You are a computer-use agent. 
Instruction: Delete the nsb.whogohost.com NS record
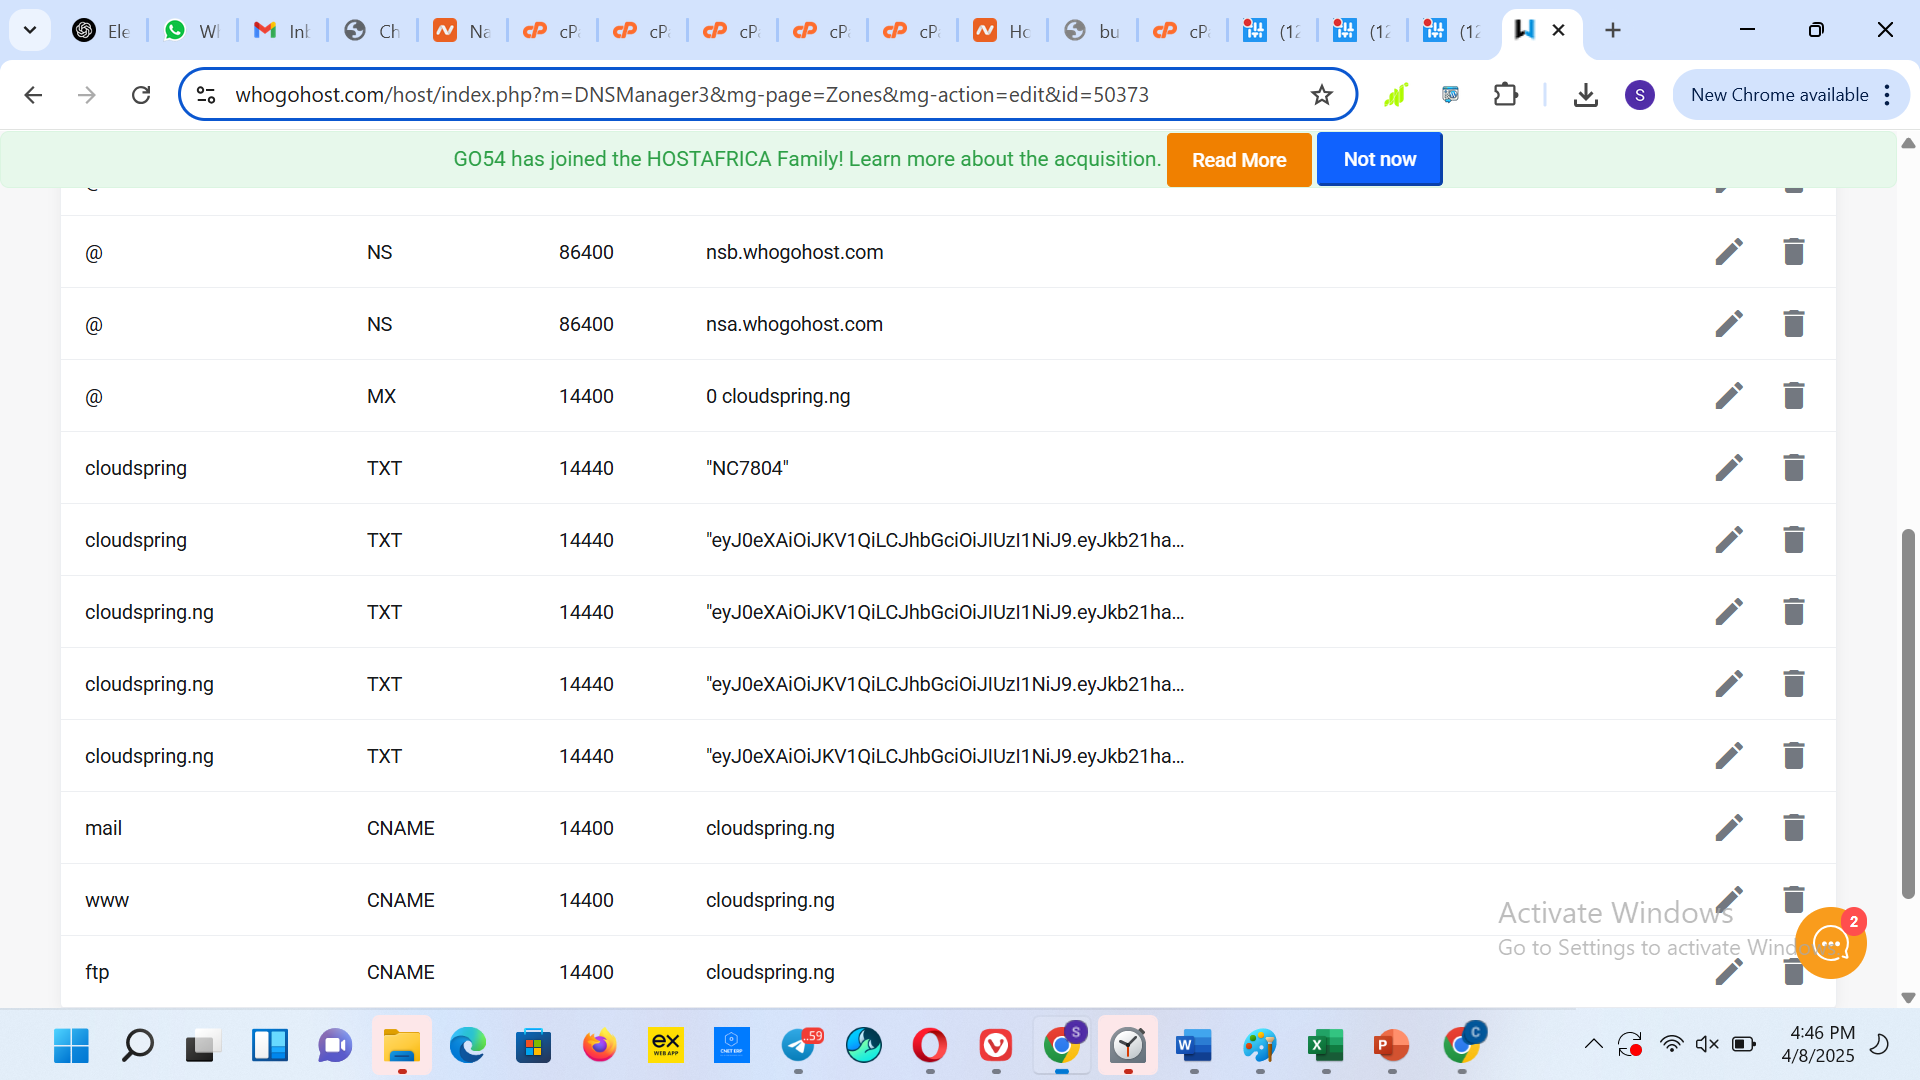[1794, 252]
